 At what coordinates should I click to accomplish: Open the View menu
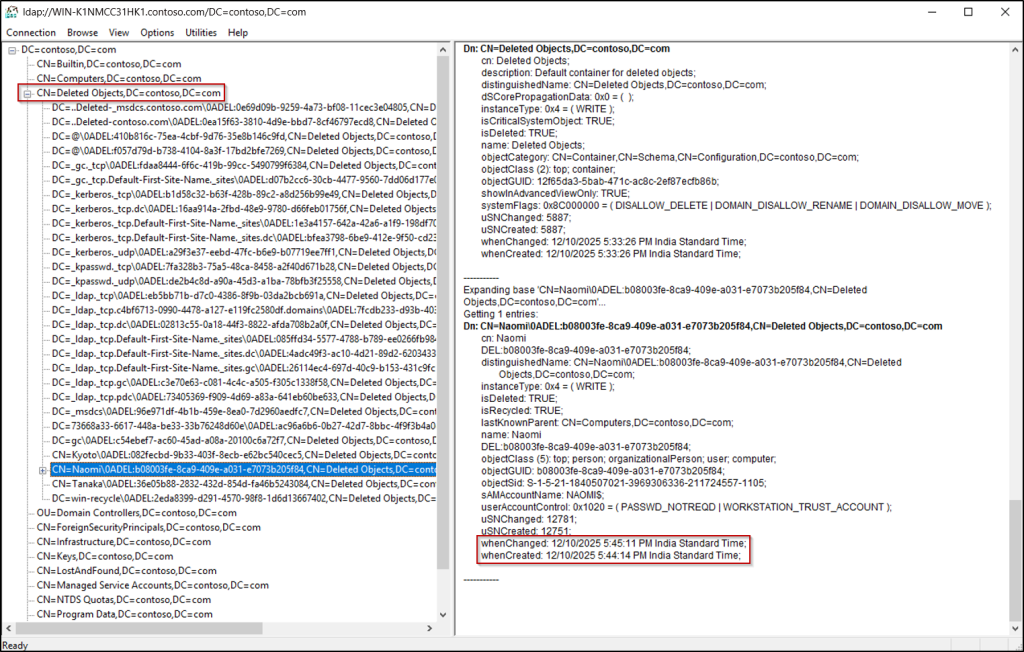118,32
